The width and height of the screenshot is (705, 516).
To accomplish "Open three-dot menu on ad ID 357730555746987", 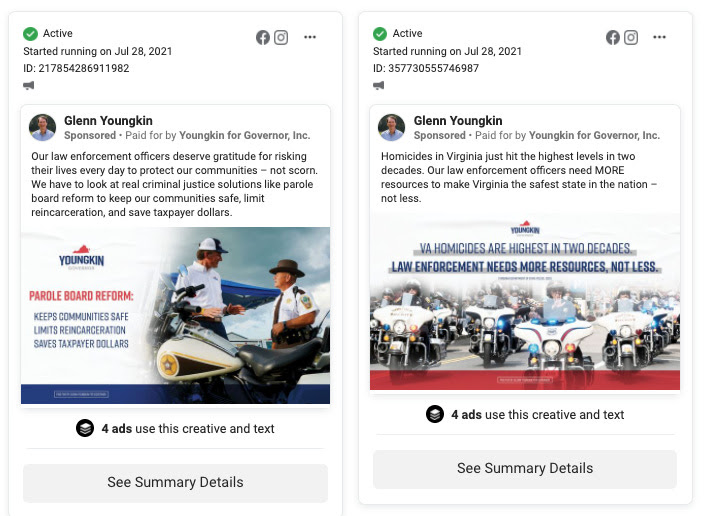I will (660, 37).
